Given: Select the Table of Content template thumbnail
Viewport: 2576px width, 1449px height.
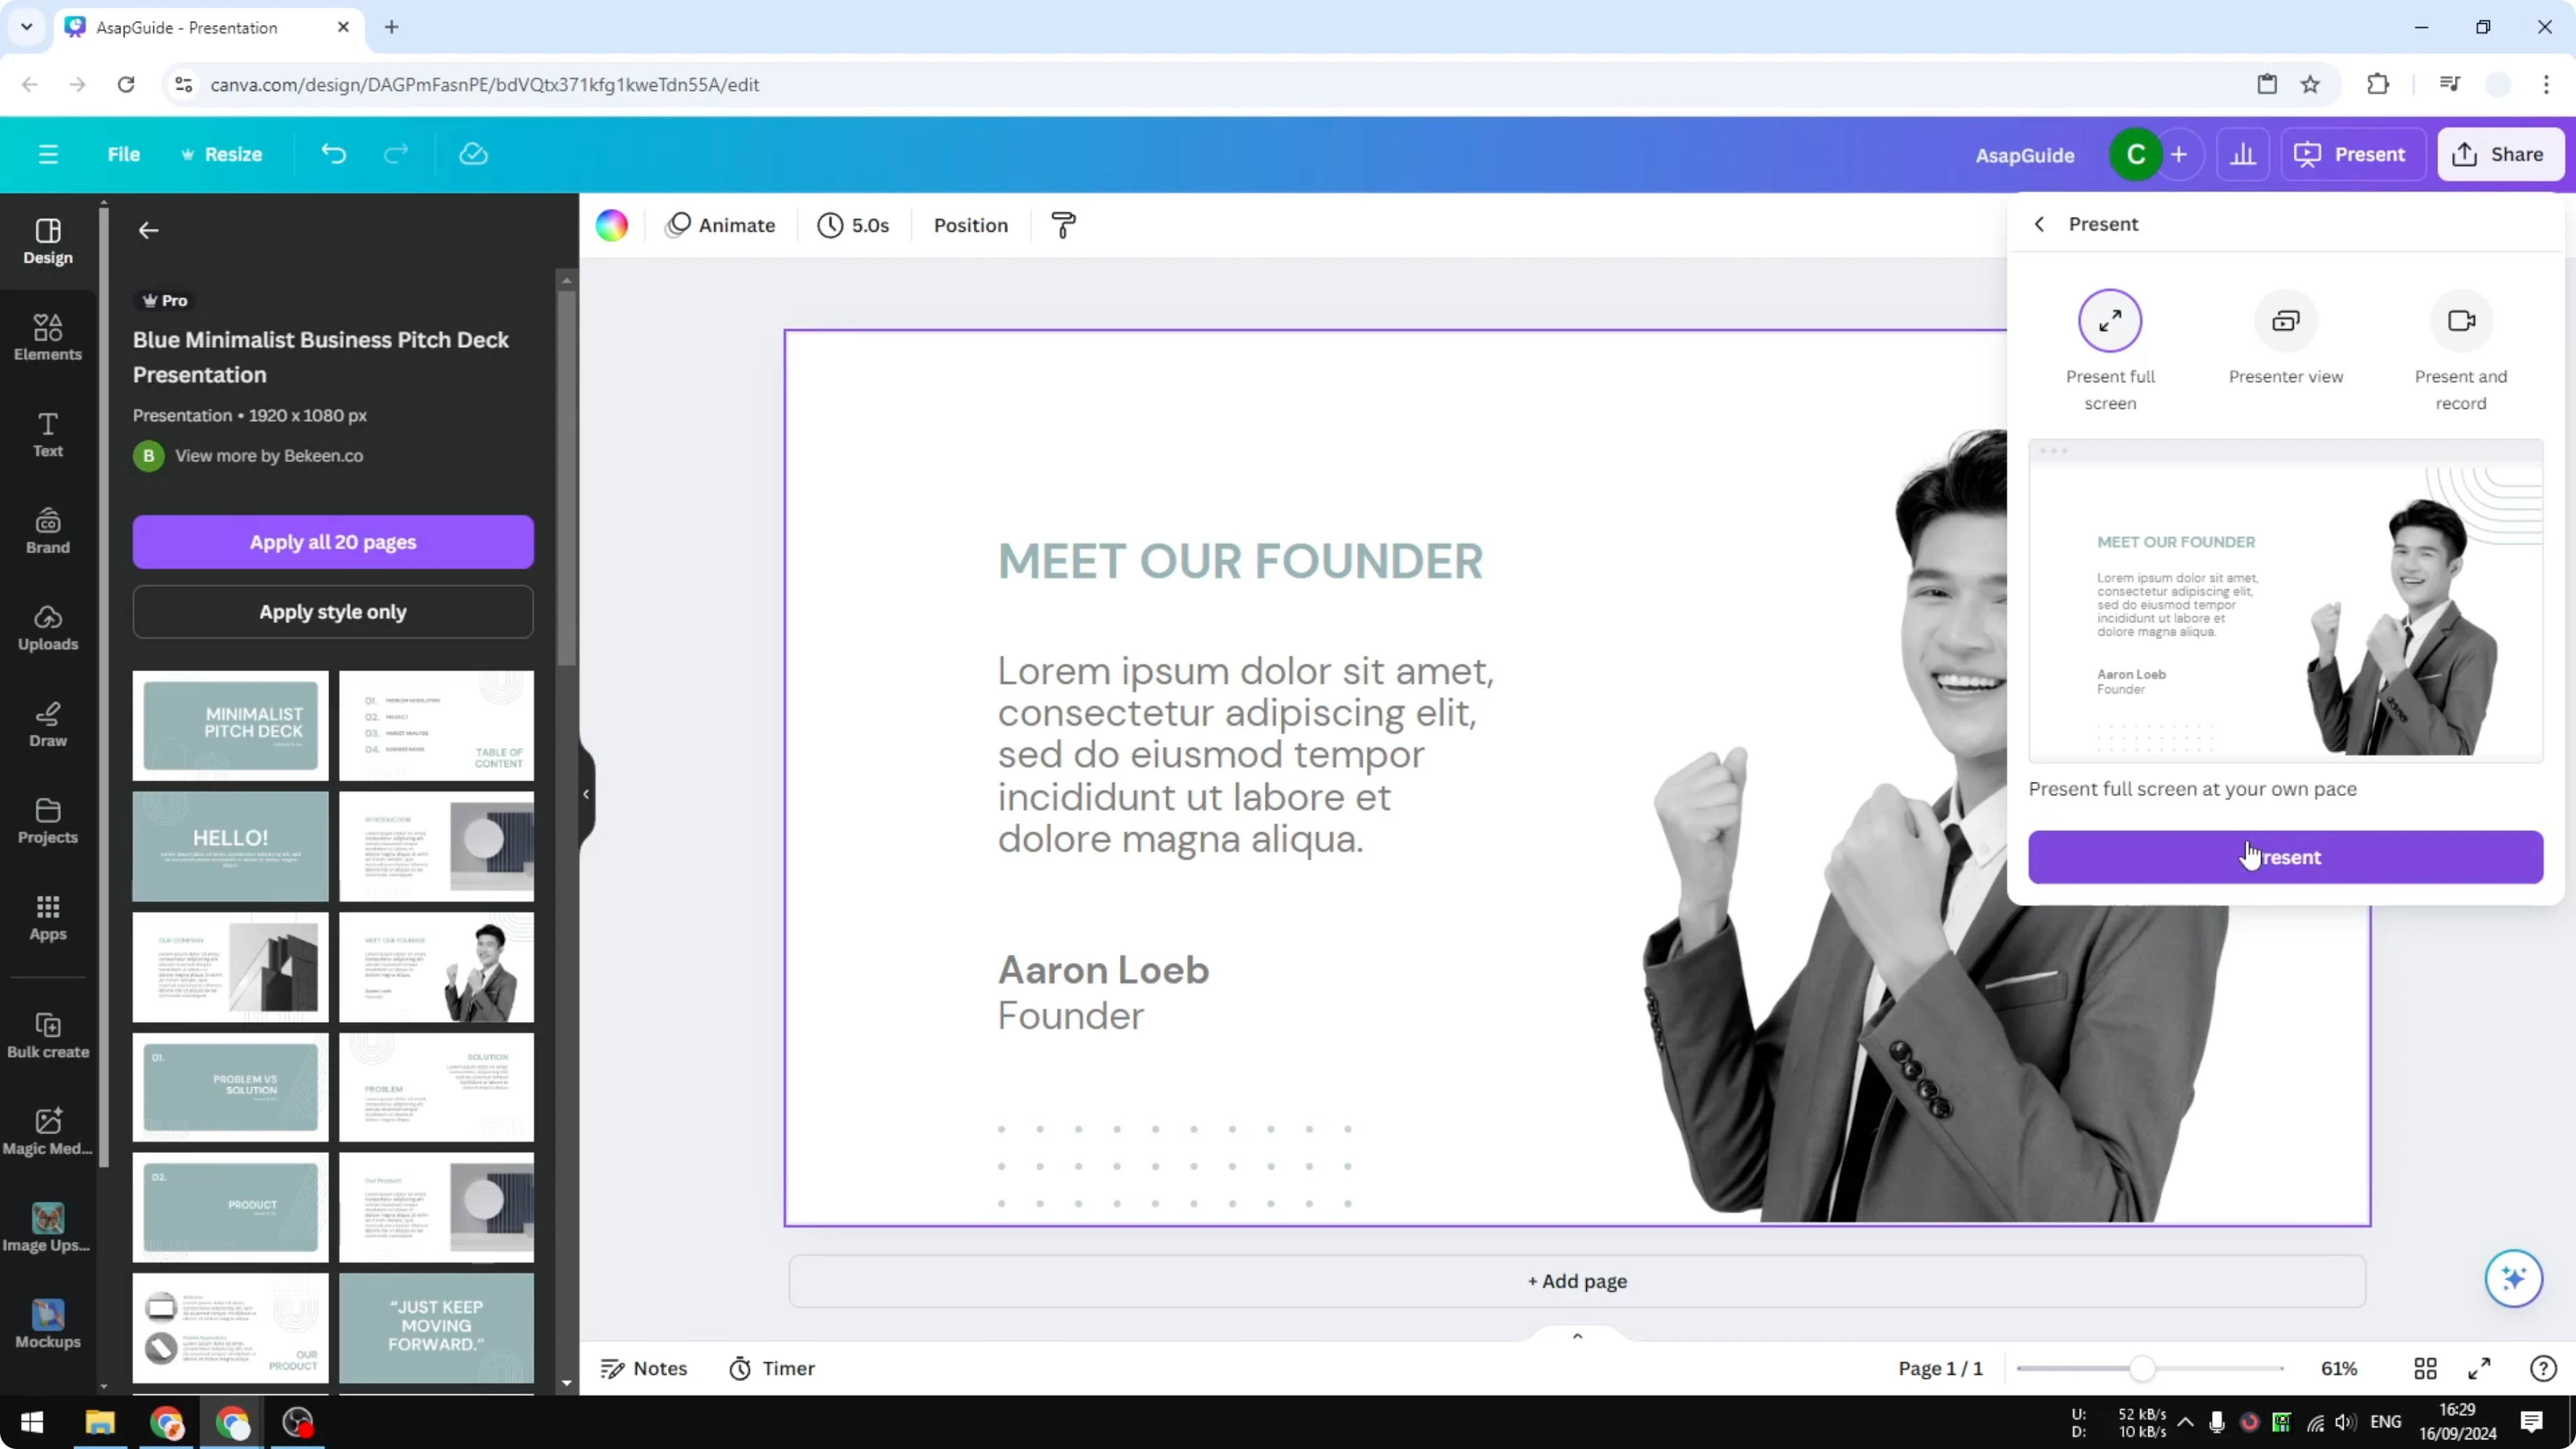Looking at the screenshot, I should pyautogui.click(x=436, y=725).
